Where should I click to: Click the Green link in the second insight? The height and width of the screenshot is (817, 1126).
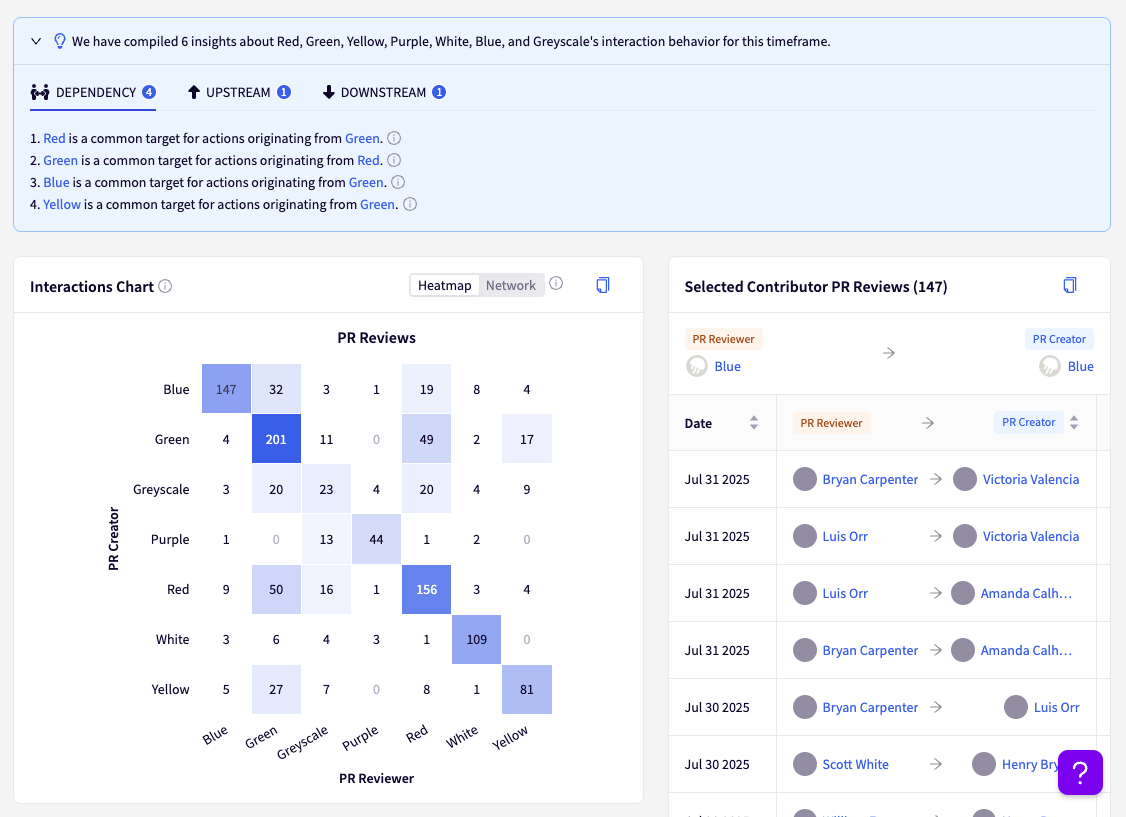click(x=60, y=160)
